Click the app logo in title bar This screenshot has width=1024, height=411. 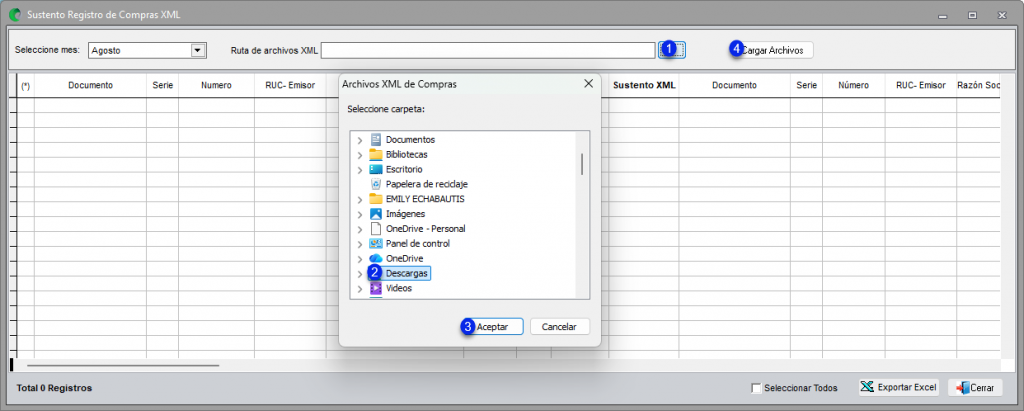tap(14, 14)
